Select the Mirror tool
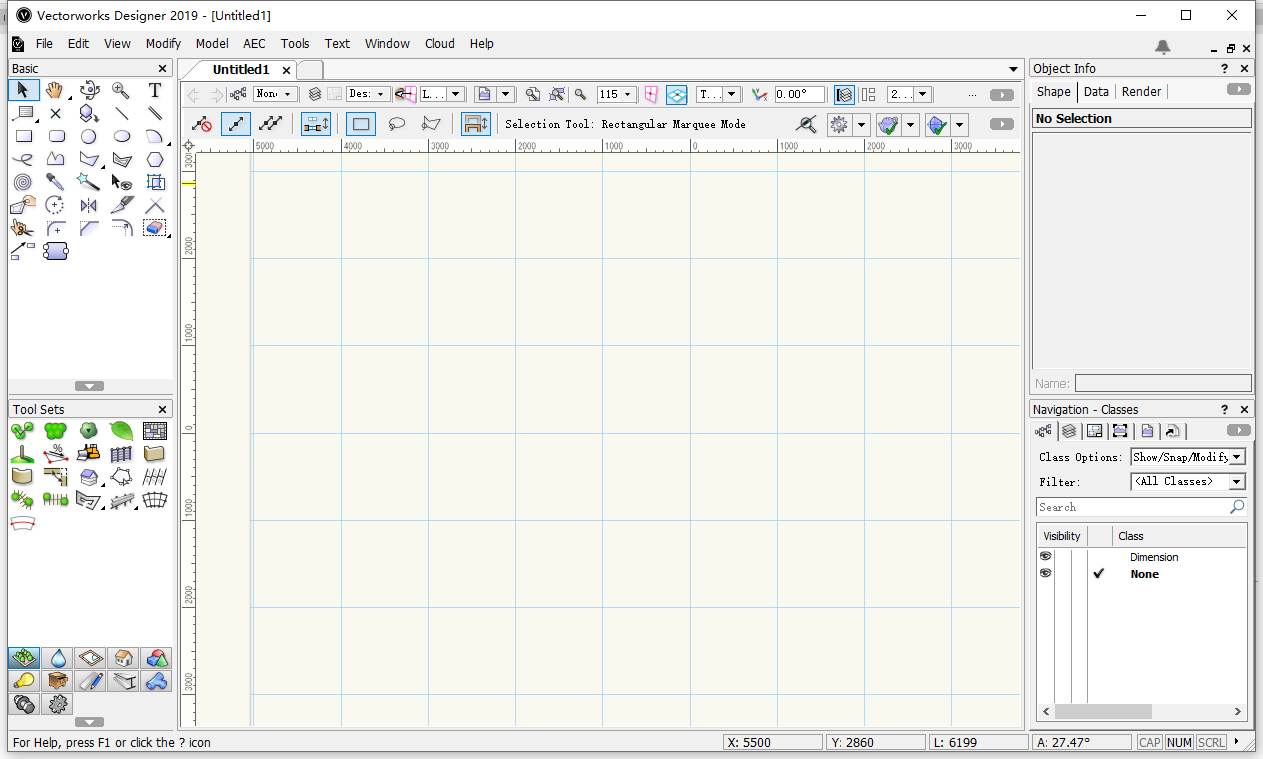The width and height of the screenshot is (1263, 759). [89, 205]
